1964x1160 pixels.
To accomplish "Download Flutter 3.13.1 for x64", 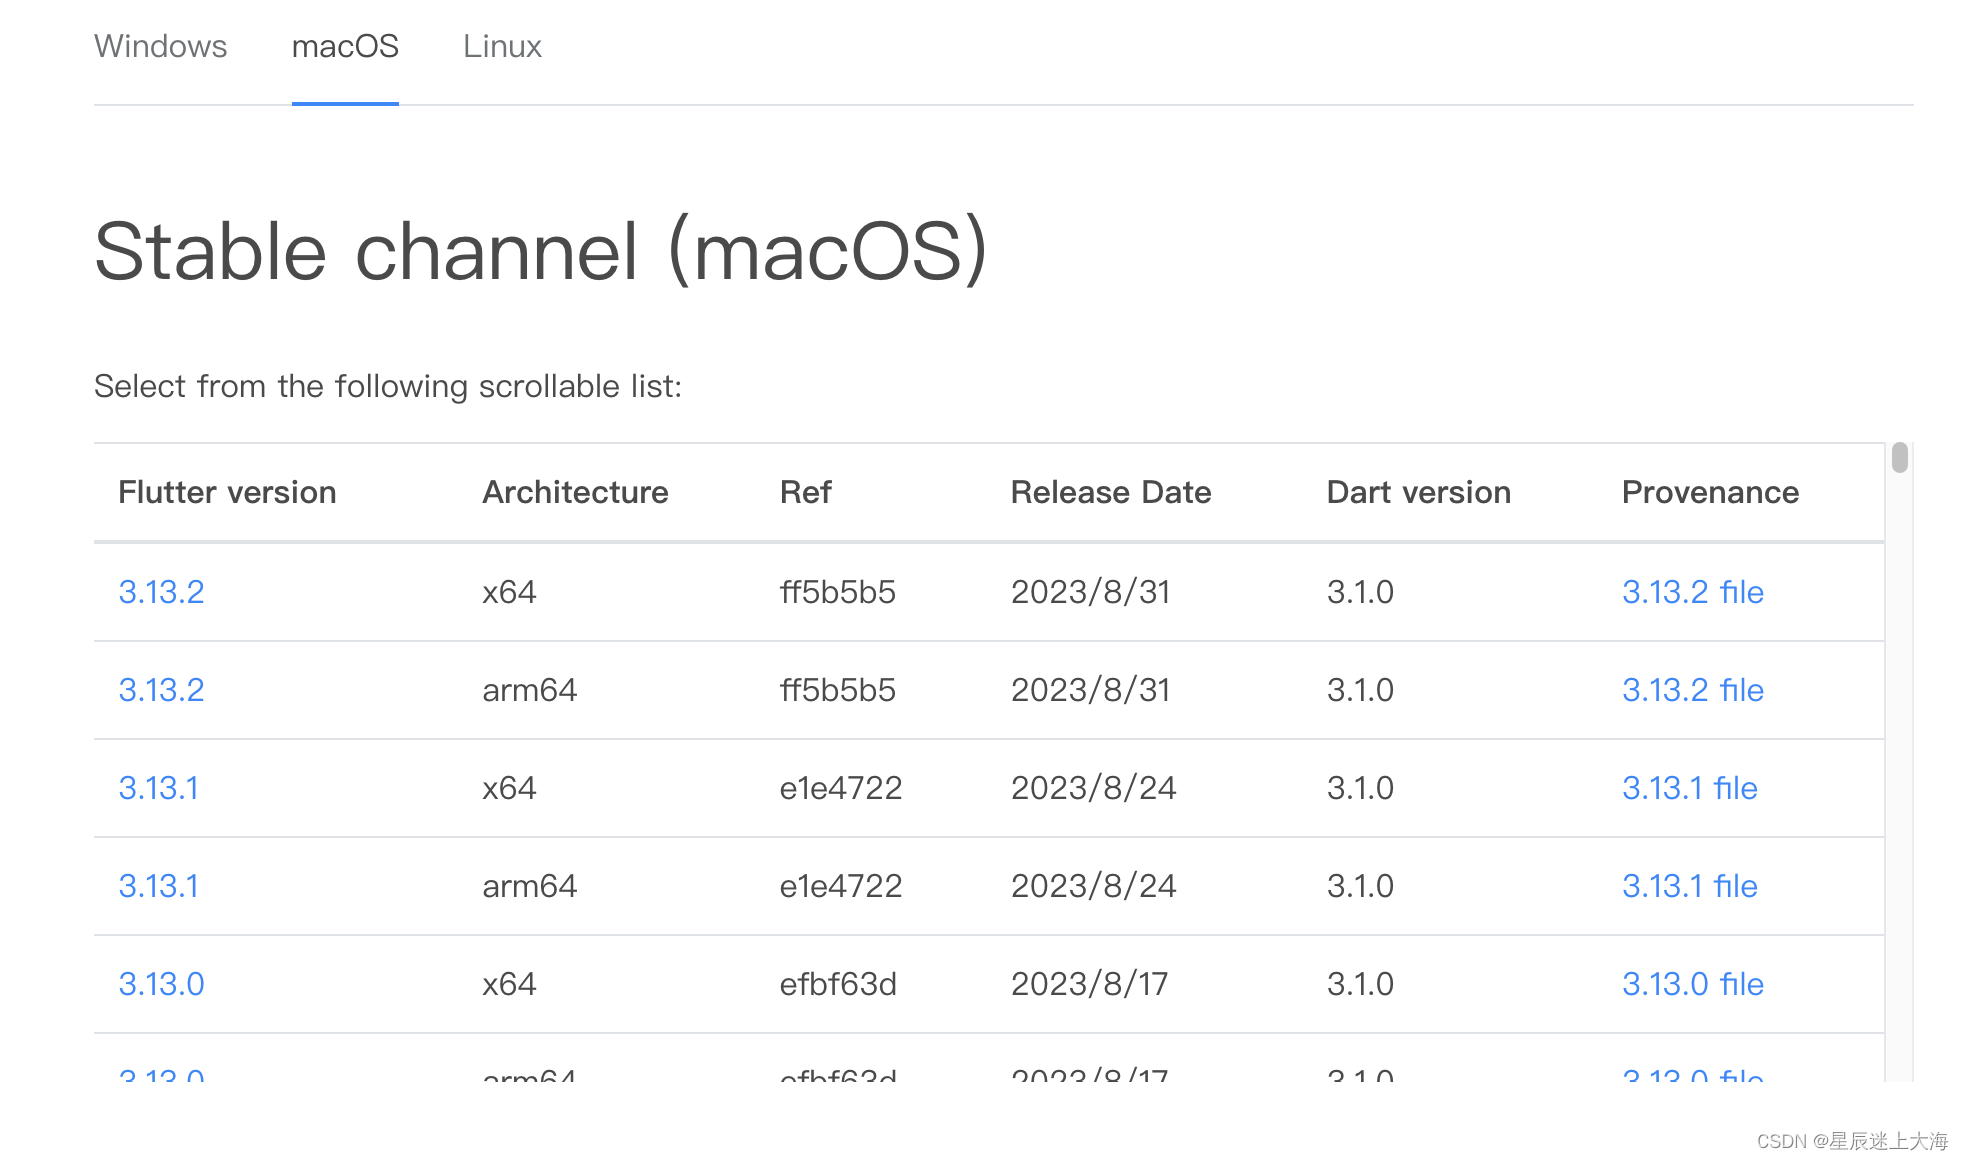I will point(158,788).
